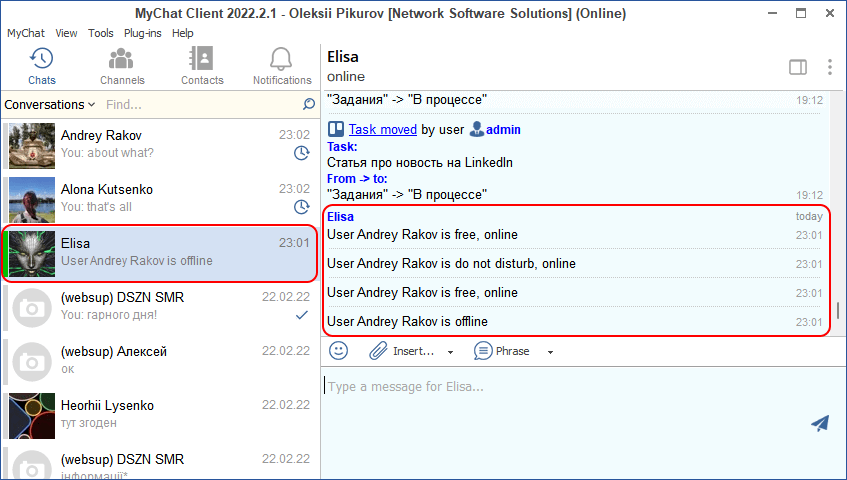
Task: Send message with paper plane icon
Action: 820,423
